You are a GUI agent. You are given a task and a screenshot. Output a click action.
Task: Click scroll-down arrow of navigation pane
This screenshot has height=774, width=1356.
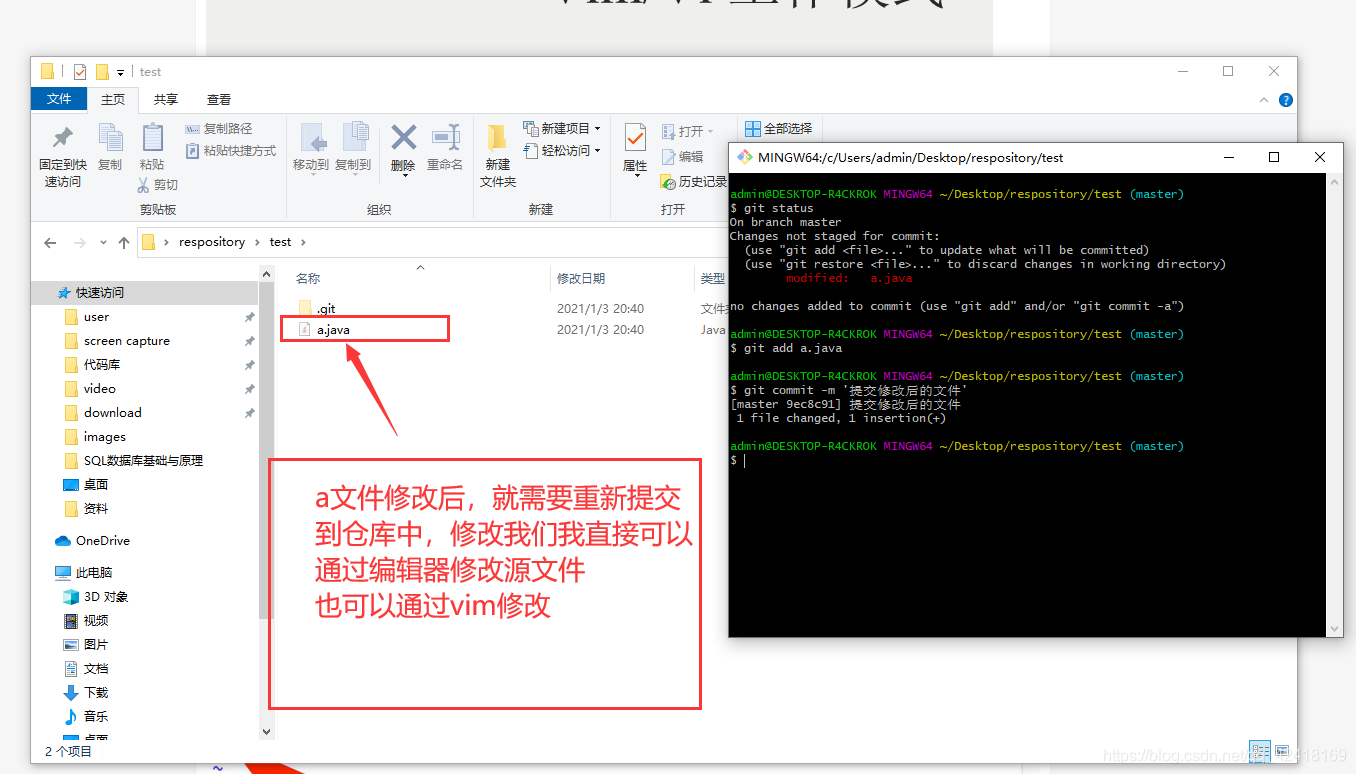pos(266,731)
